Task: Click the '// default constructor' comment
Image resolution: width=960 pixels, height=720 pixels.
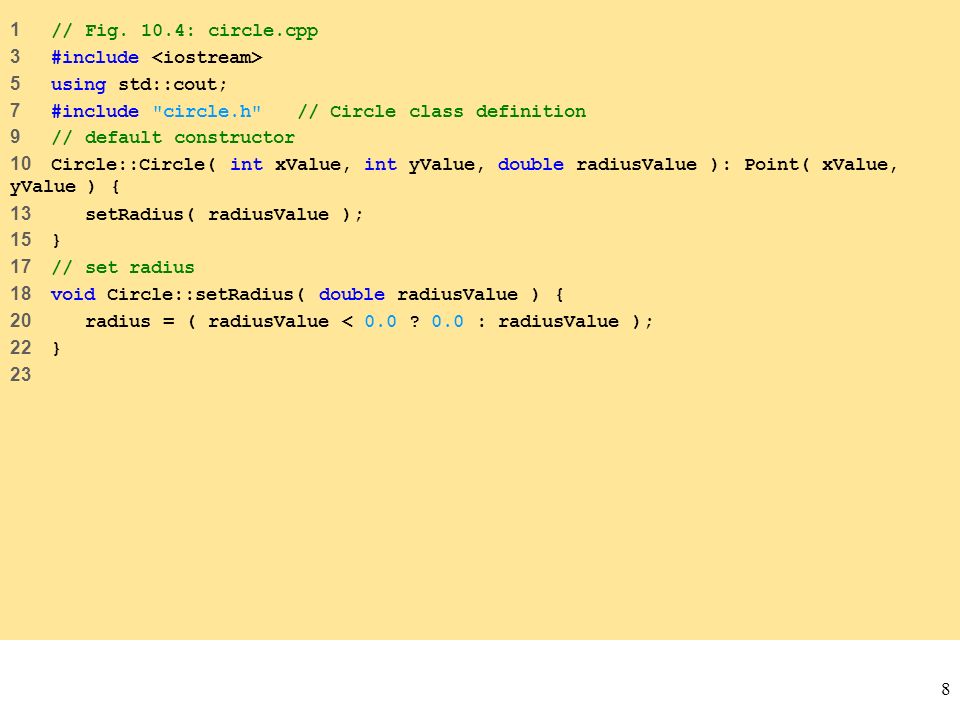Action: pos(173,137)
